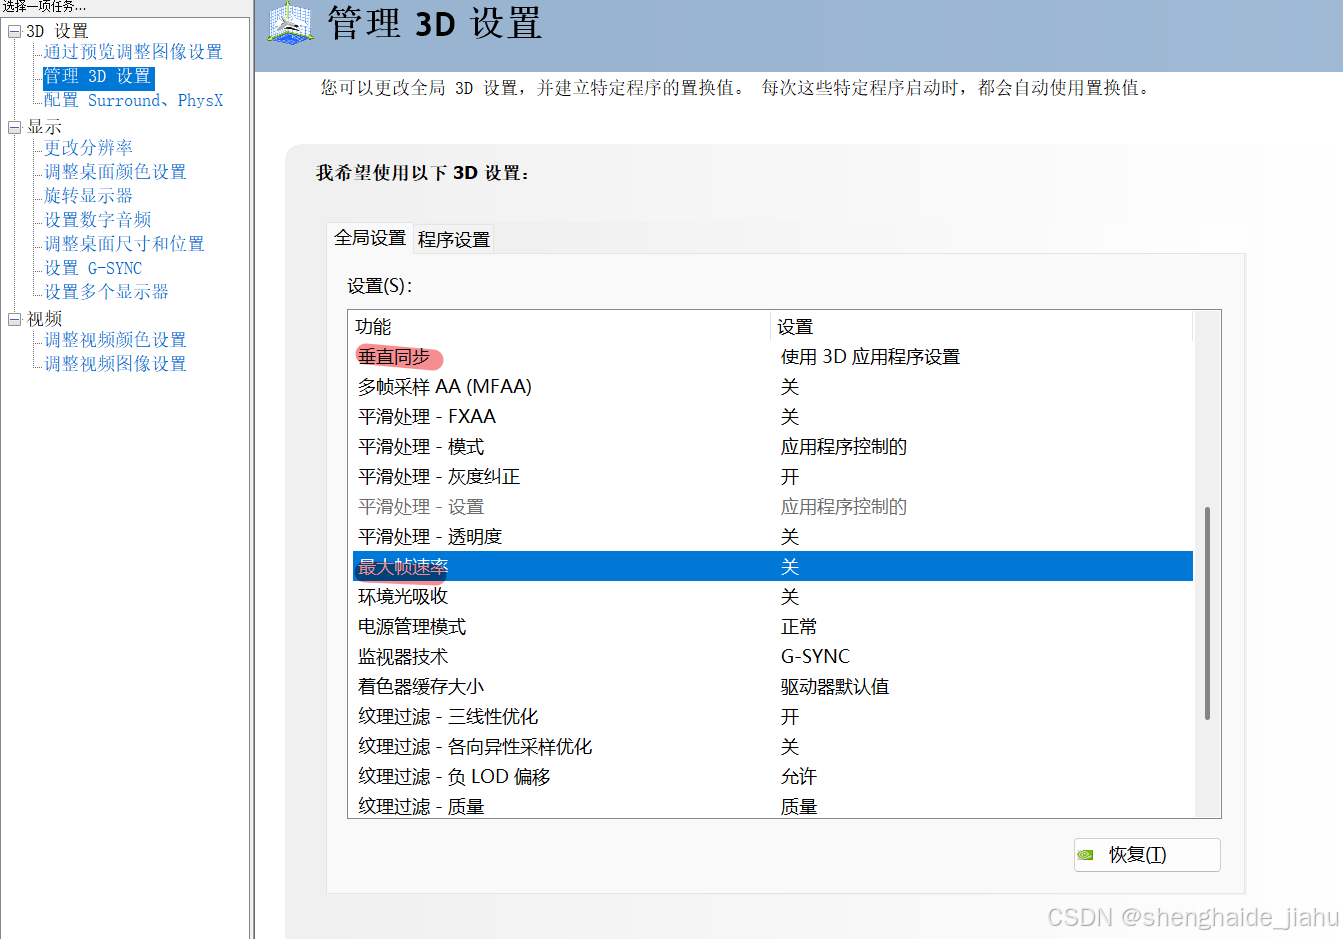Open 旋转显示器 page
Image resolution: width=1343 pixels, height=939 pixels.
point(88,196)
